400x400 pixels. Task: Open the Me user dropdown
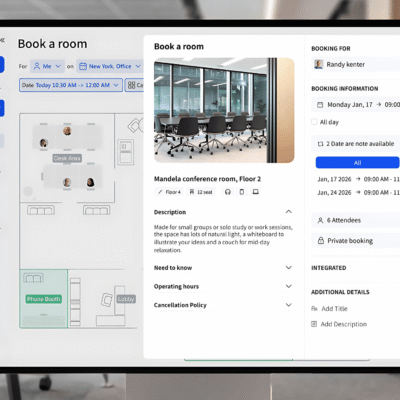coord(47,66)
